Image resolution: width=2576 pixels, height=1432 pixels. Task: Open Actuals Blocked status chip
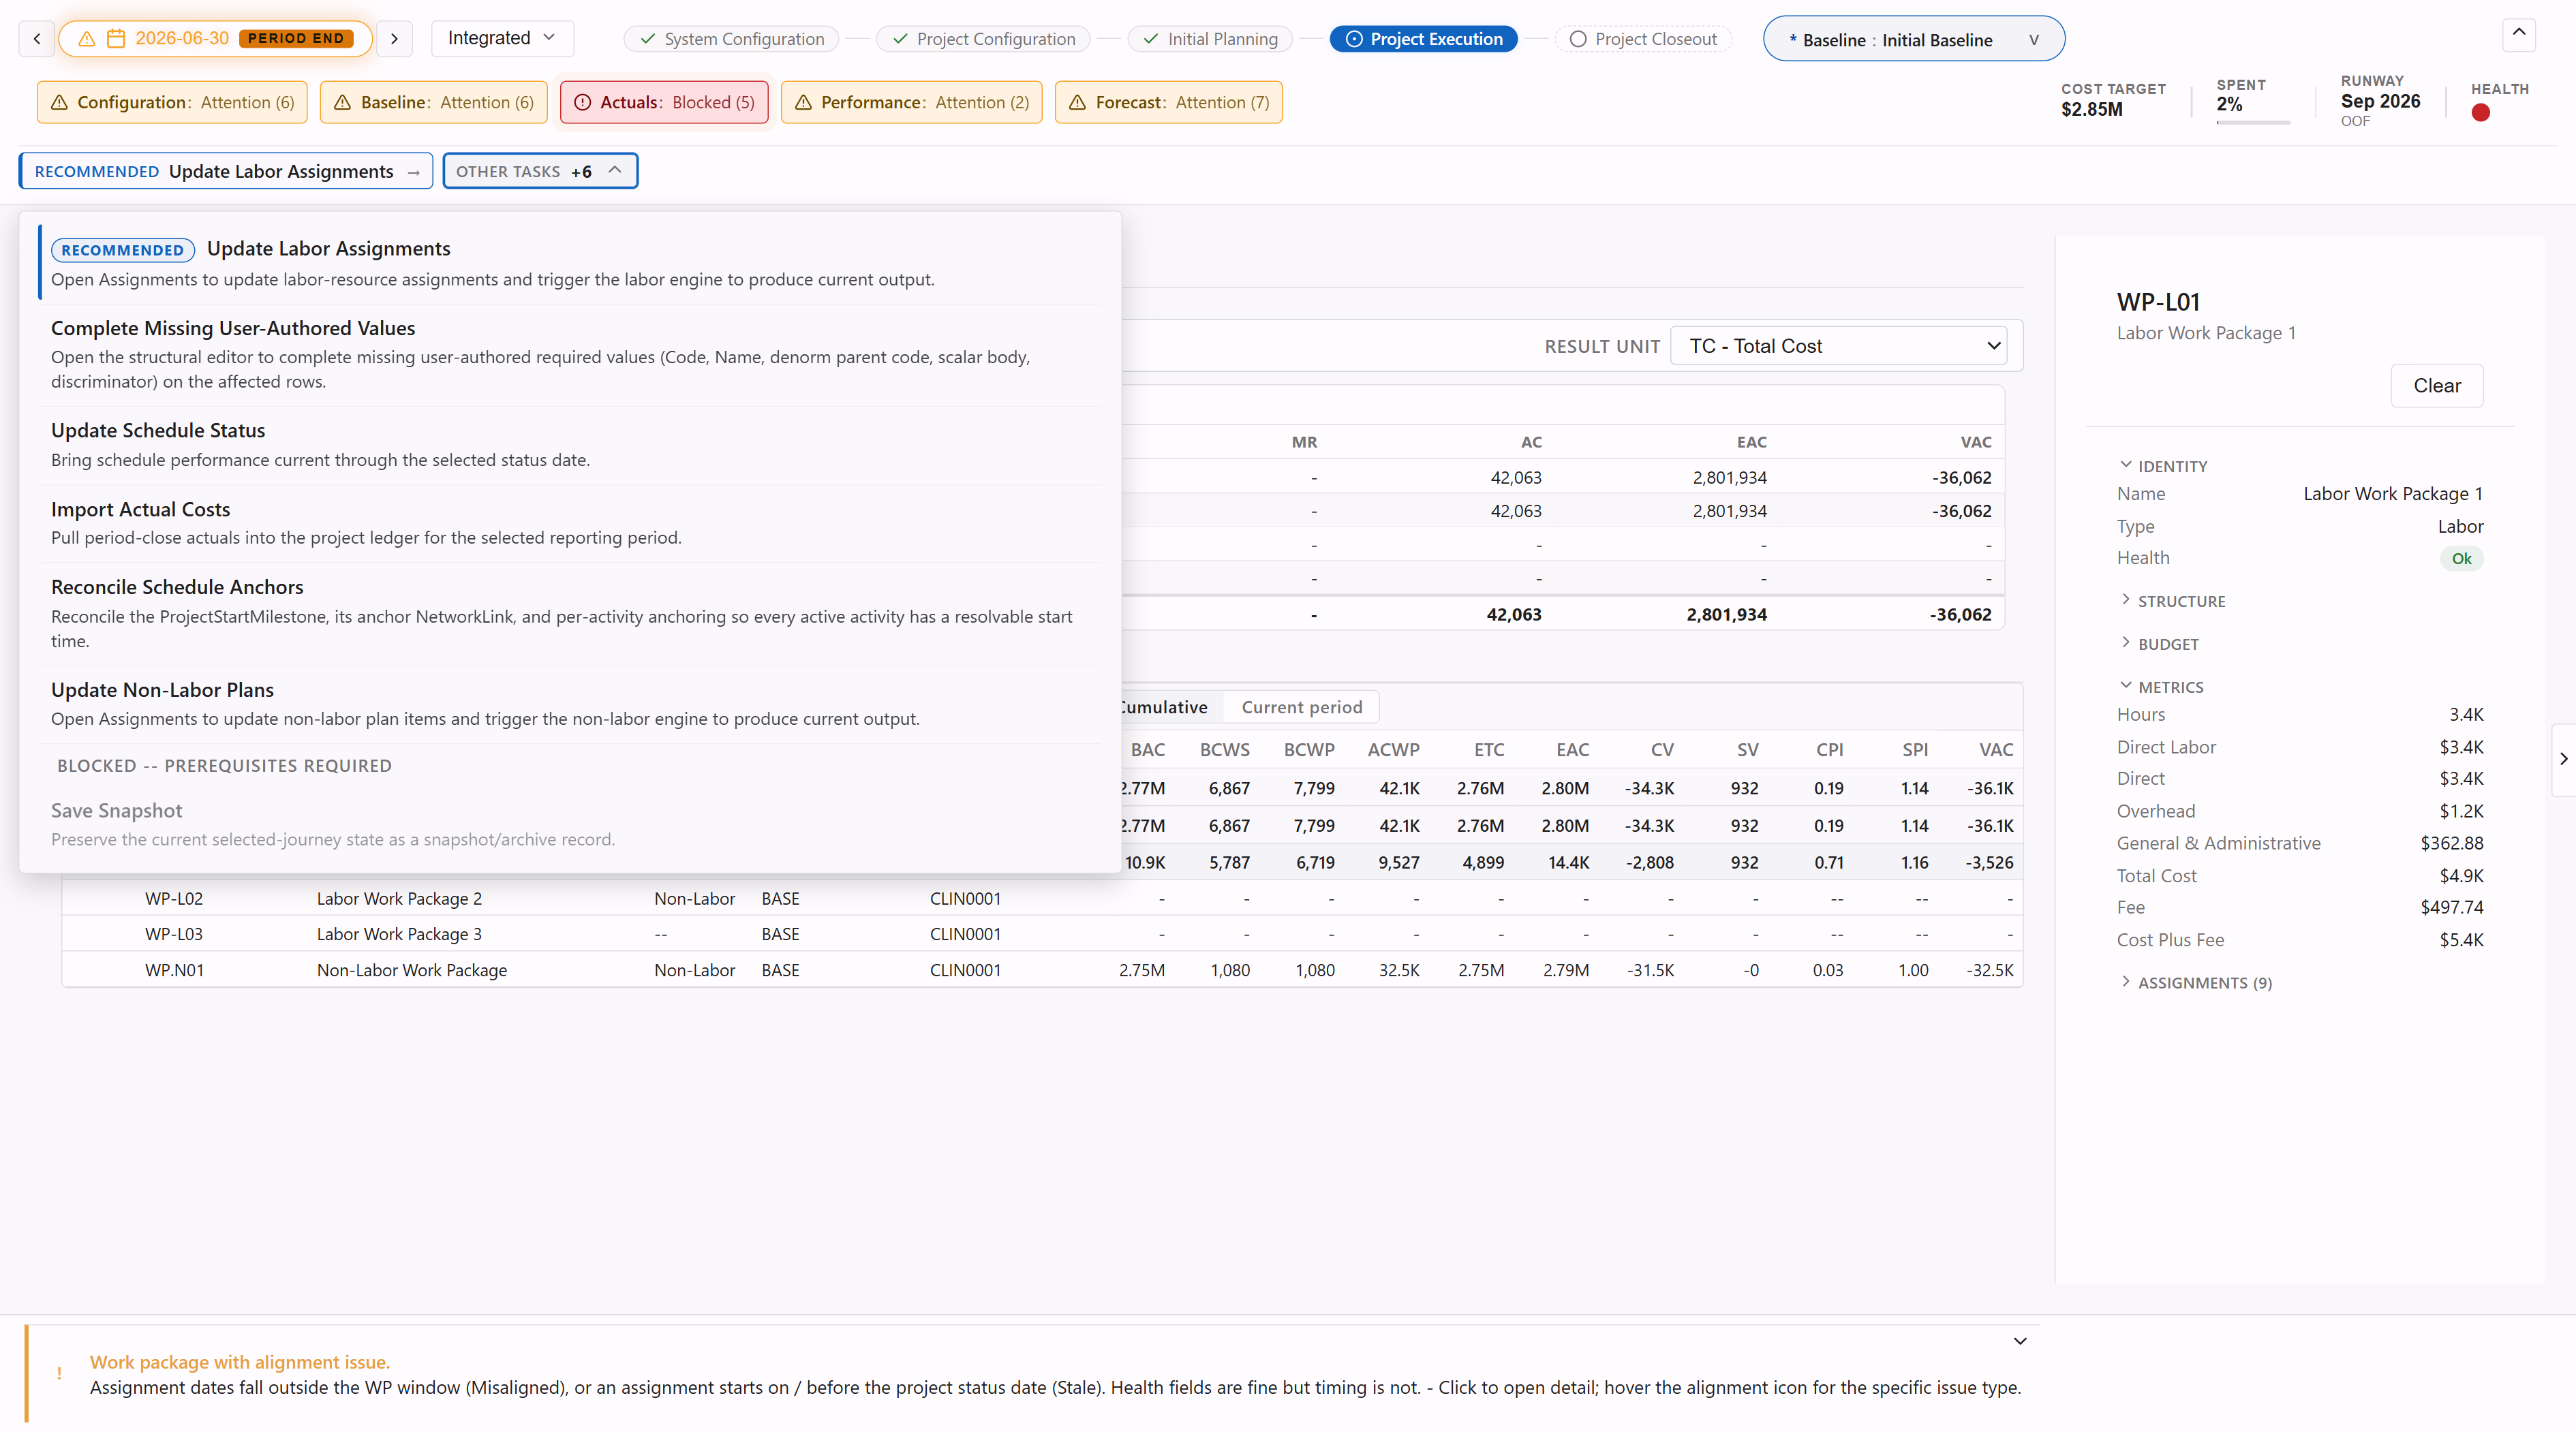pyautogui.click(x=664, y=102)
